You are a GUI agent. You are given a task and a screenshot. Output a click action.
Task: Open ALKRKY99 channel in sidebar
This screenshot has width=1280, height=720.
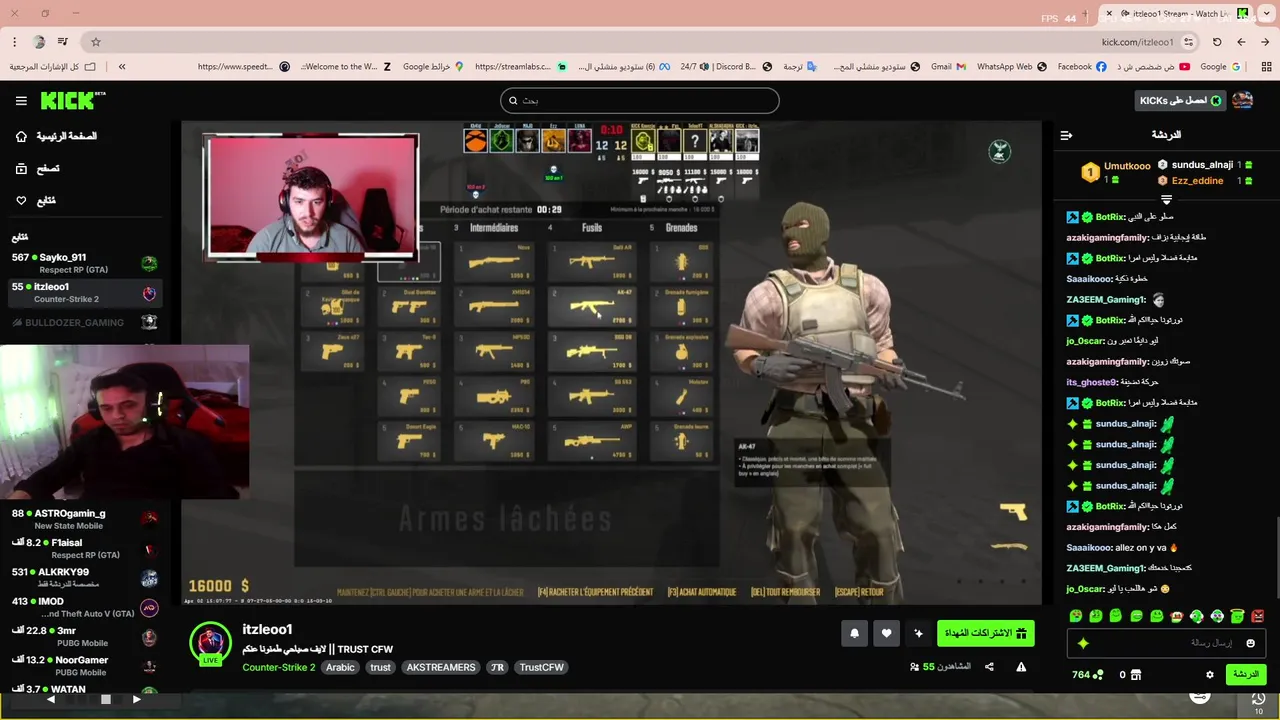84,577
